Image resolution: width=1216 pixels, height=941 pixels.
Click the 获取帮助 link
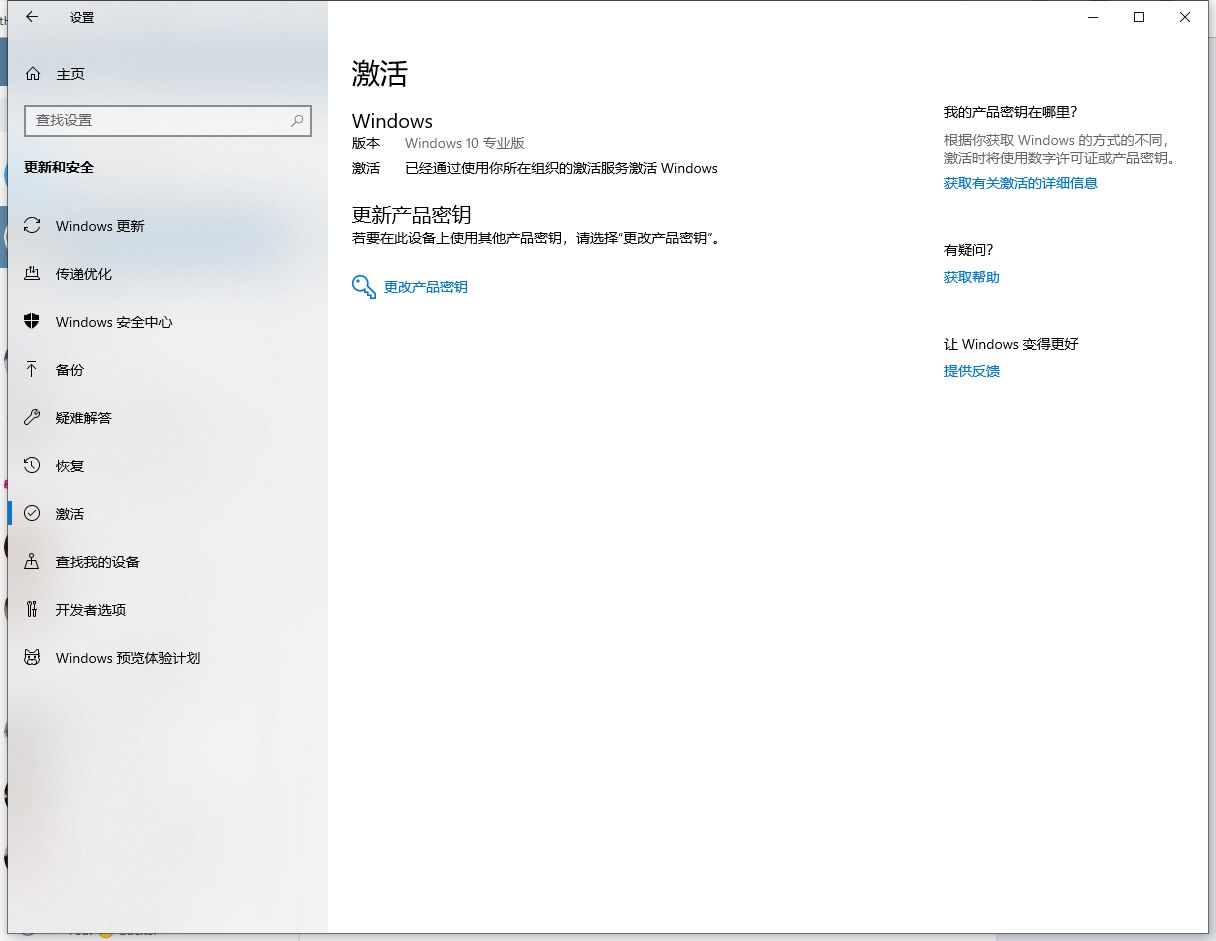click(971, 277)
